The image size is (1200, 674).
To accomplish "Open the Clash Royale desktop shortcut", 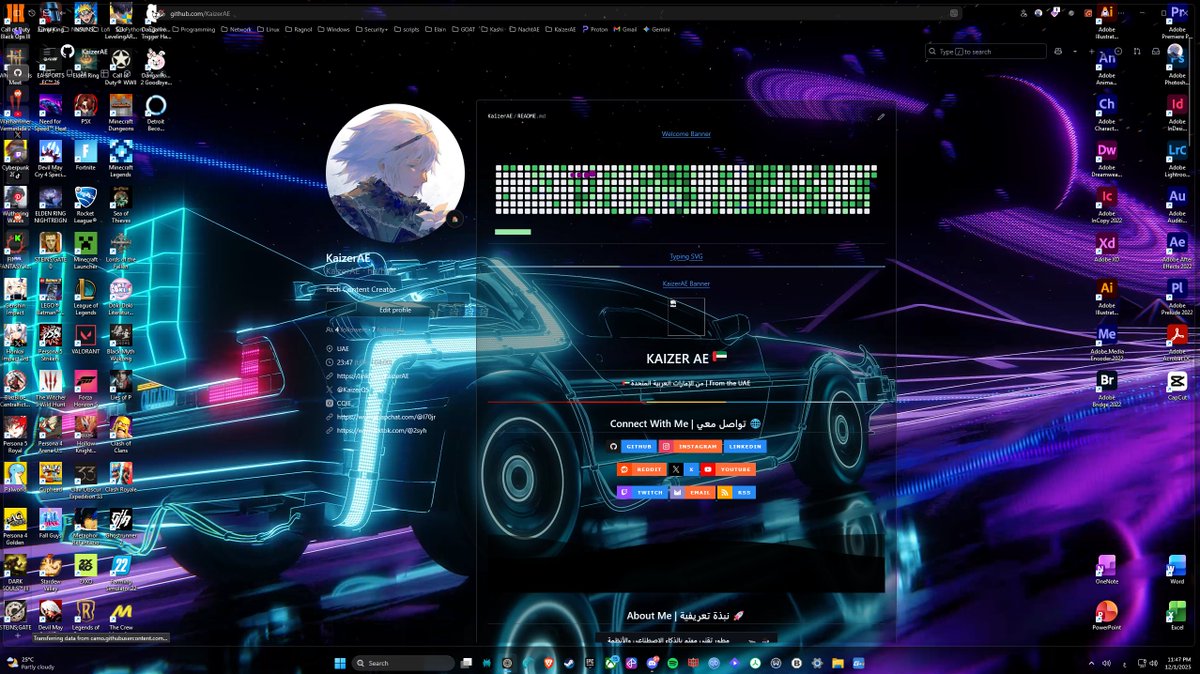I will pos(121,479).
